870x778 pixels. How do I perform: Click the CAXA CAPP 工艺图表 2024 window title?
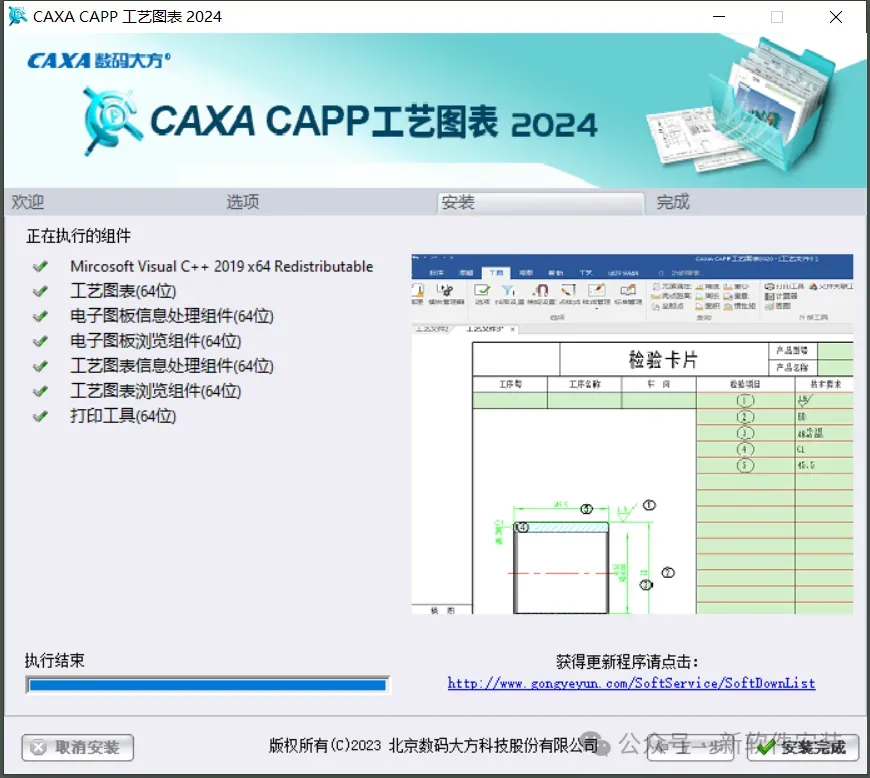click(x=127, y=17)
